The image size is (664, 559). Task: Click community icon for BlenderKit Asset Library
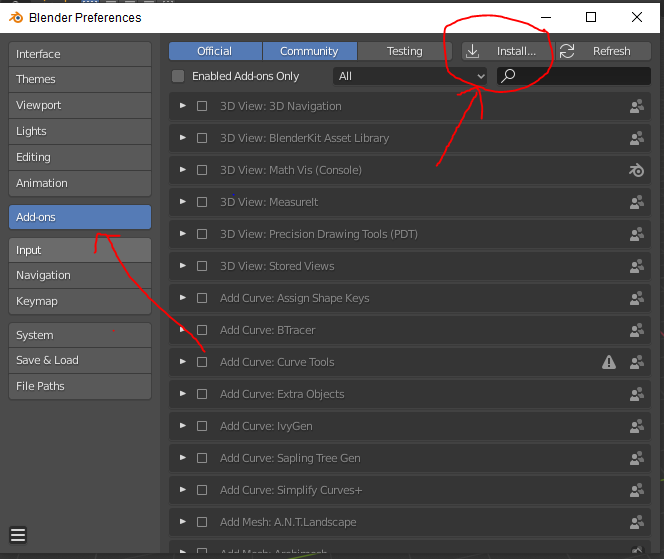tap(636, 138)
